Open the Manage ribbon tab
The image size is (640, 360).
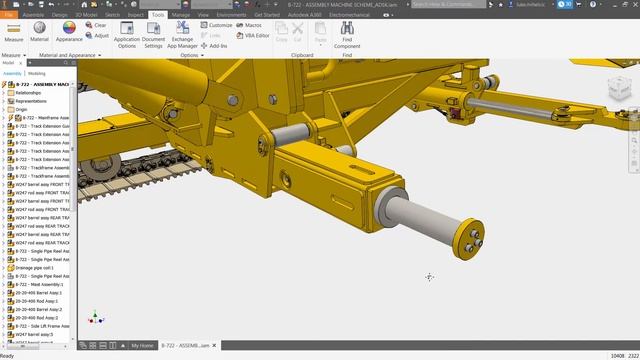click(x=180, y=15)
